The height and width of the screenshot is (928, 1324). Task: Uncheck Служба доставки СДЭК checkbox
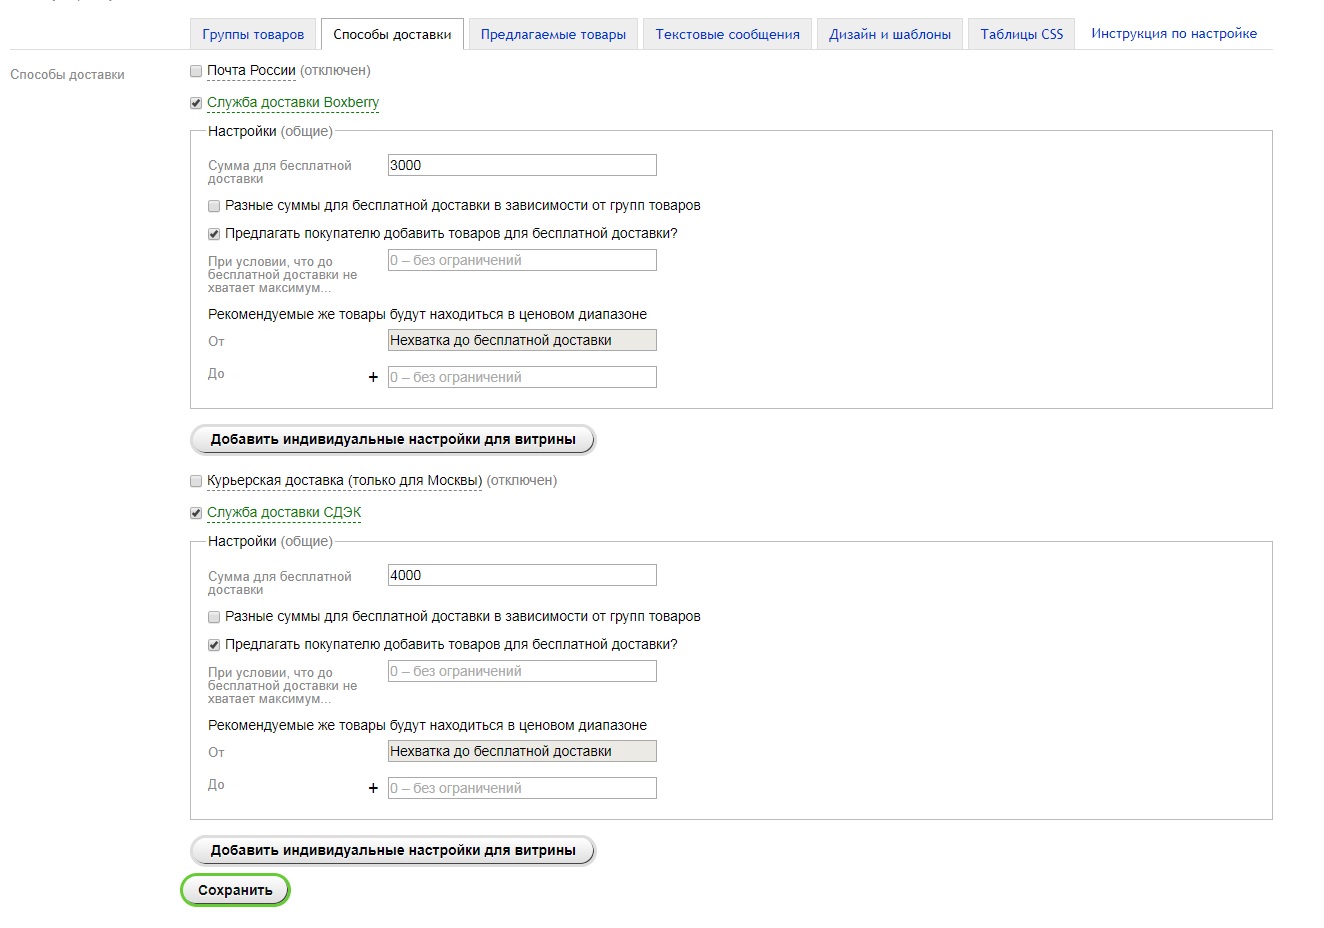pyautogui.click(x=196, y=513)
